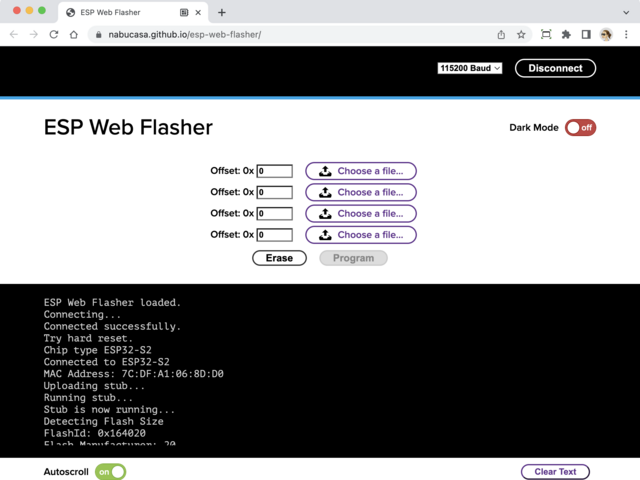Click the Program button
Screen dimensions: 640x480
(353, 258)
